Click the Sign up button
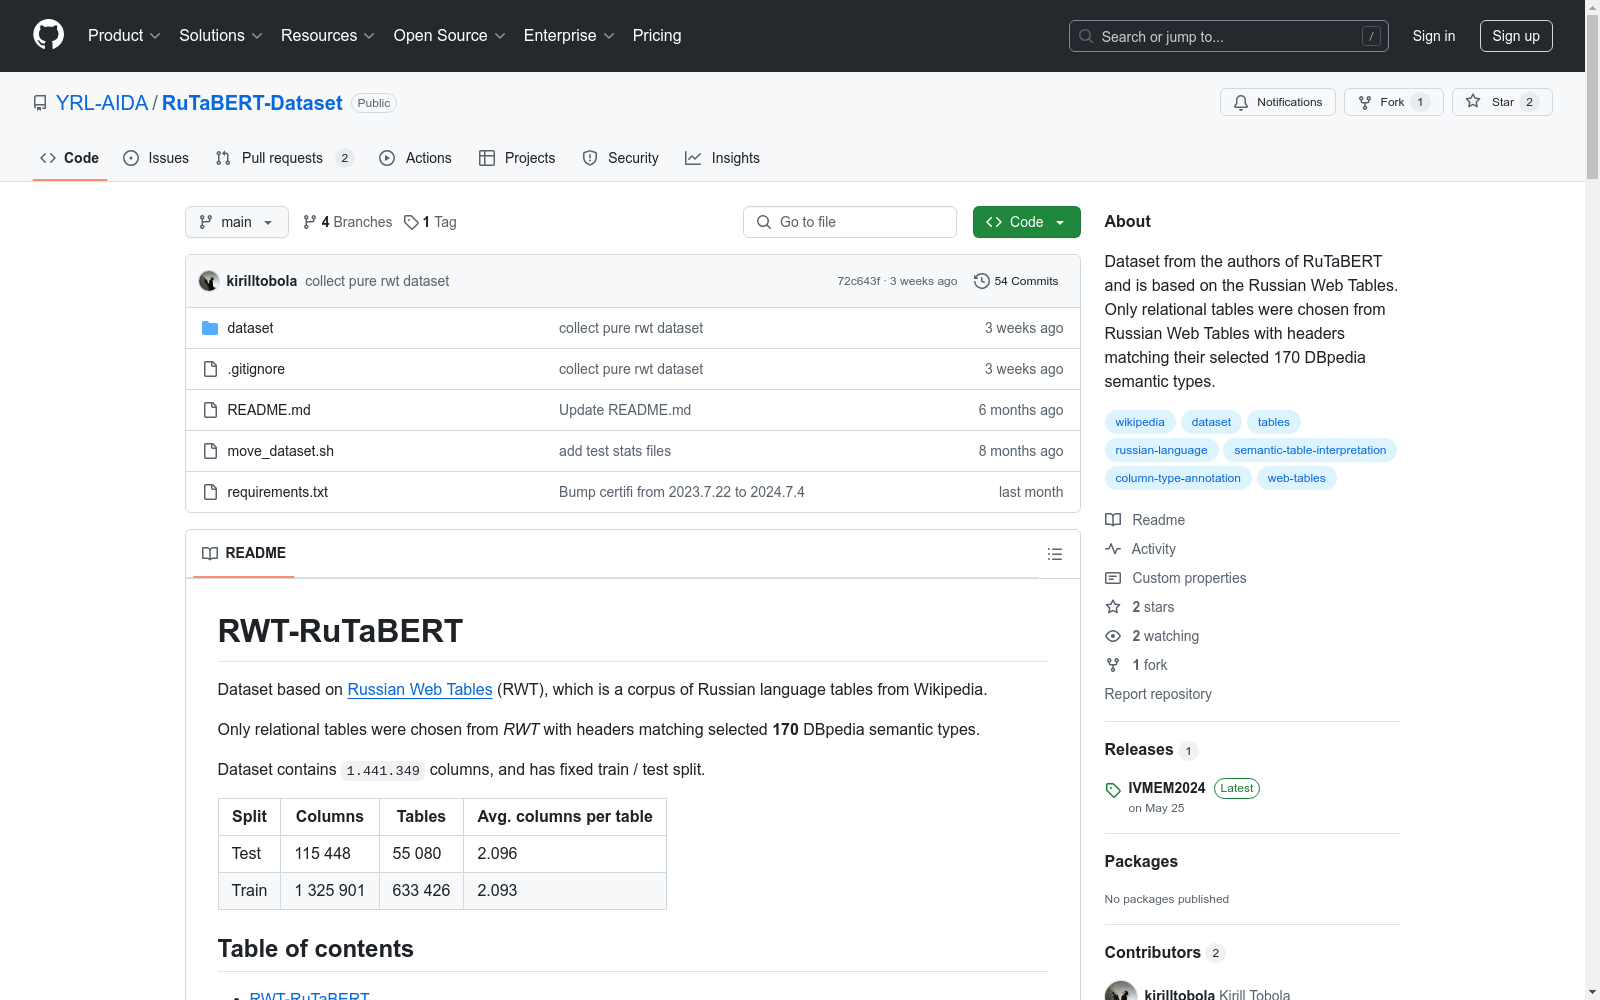Screen dimensions: 1600x1000 pyautogui.click(x=1516, y=36)
